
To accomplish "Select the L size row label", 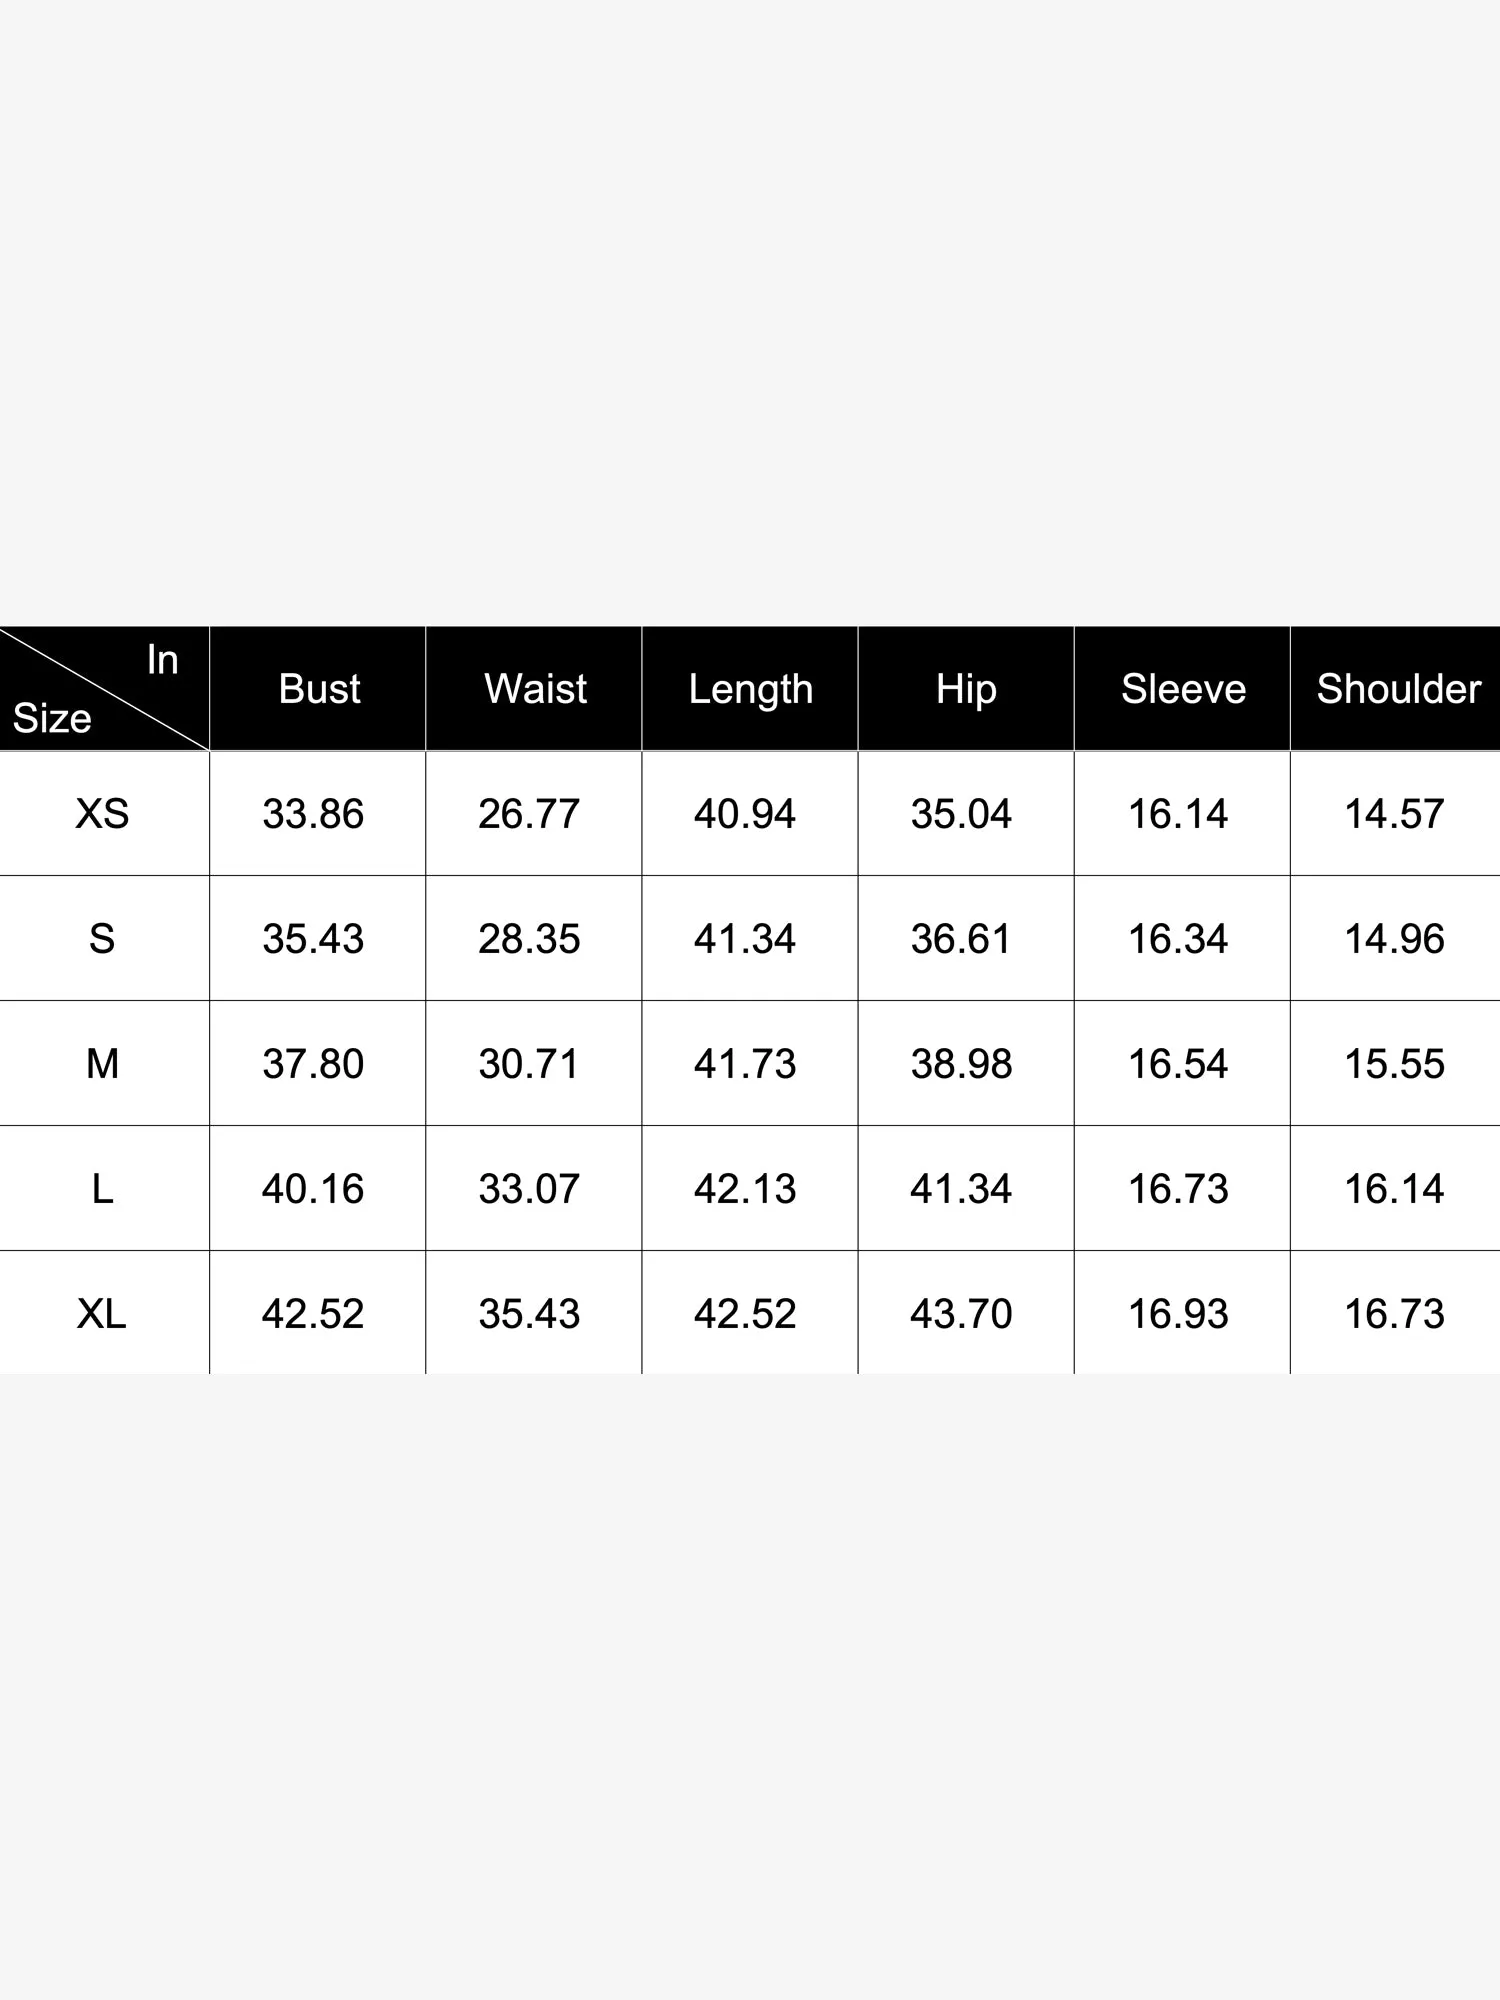I will [102, 1189].
